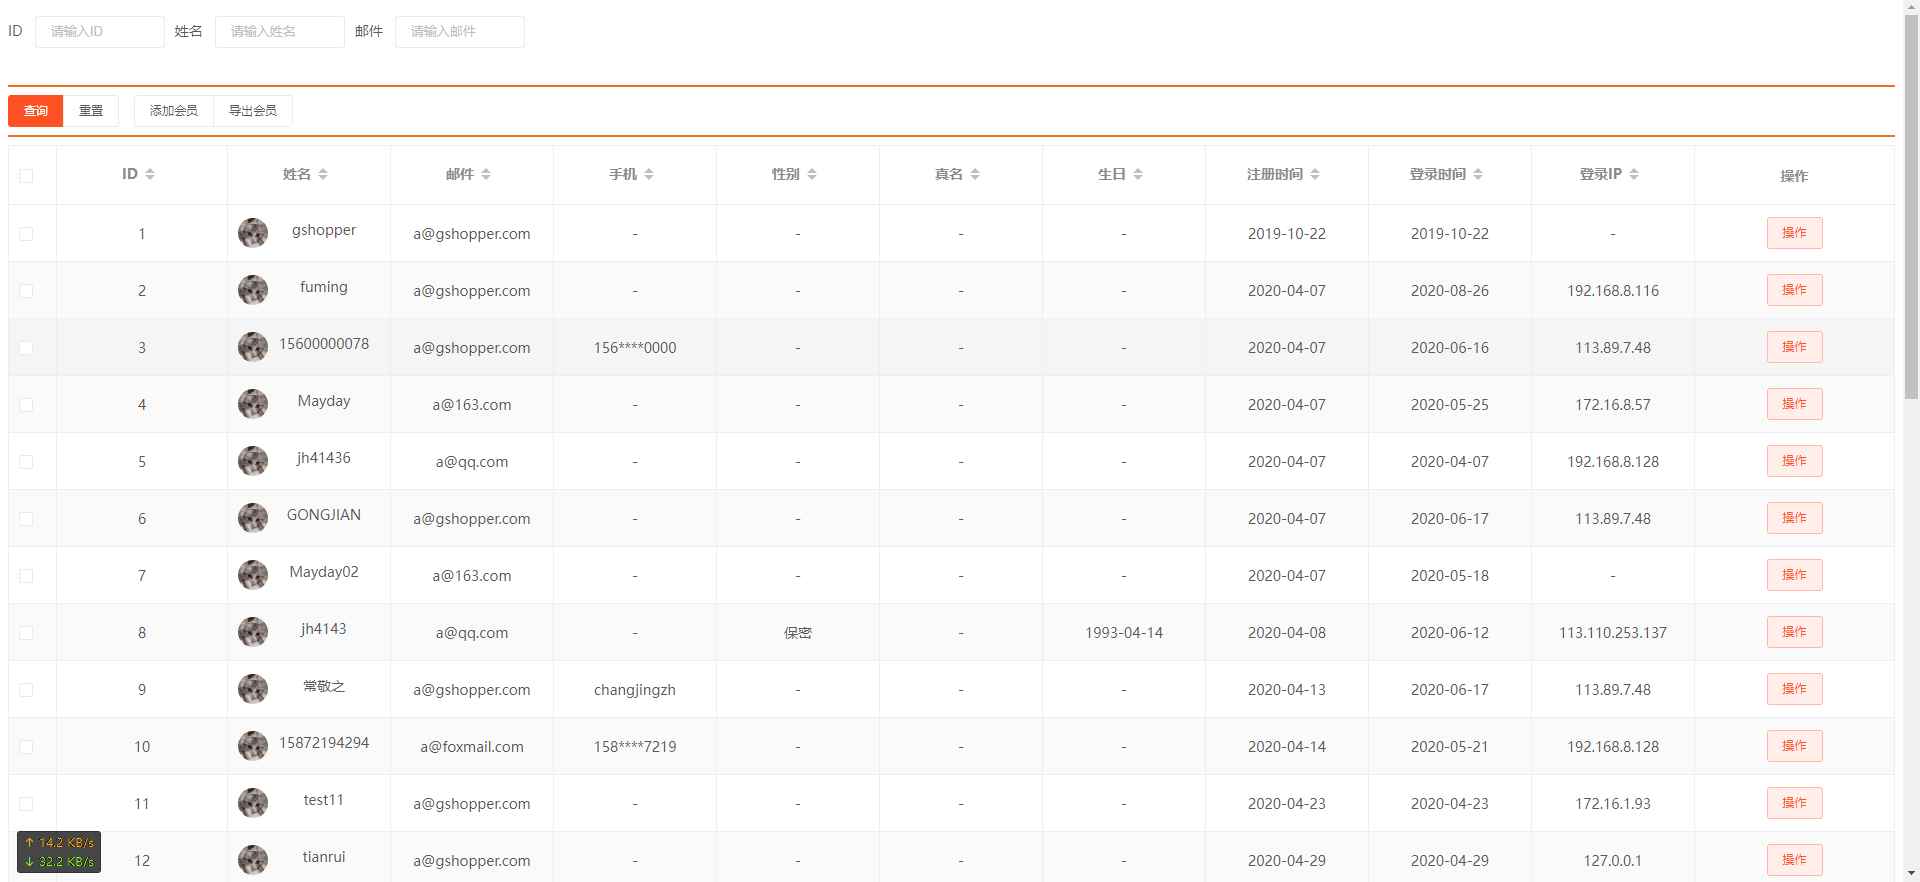Click the vertical scrollbar thumb
Screen dimensions: 1920x882
click(x=1911, y=207)
